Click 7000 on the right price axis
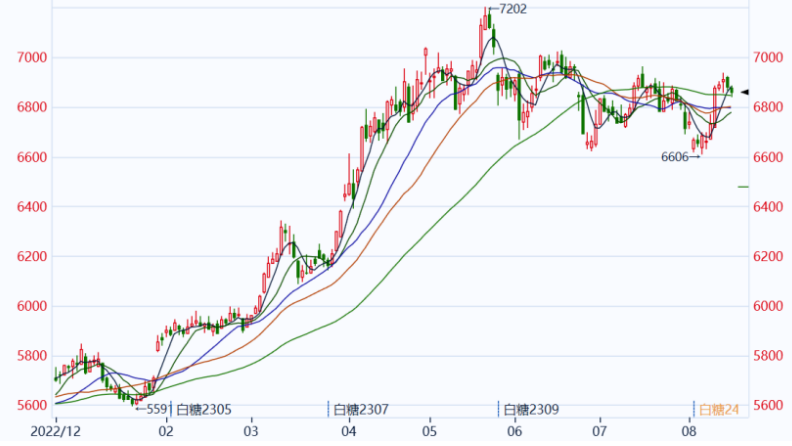 point(770,58)
